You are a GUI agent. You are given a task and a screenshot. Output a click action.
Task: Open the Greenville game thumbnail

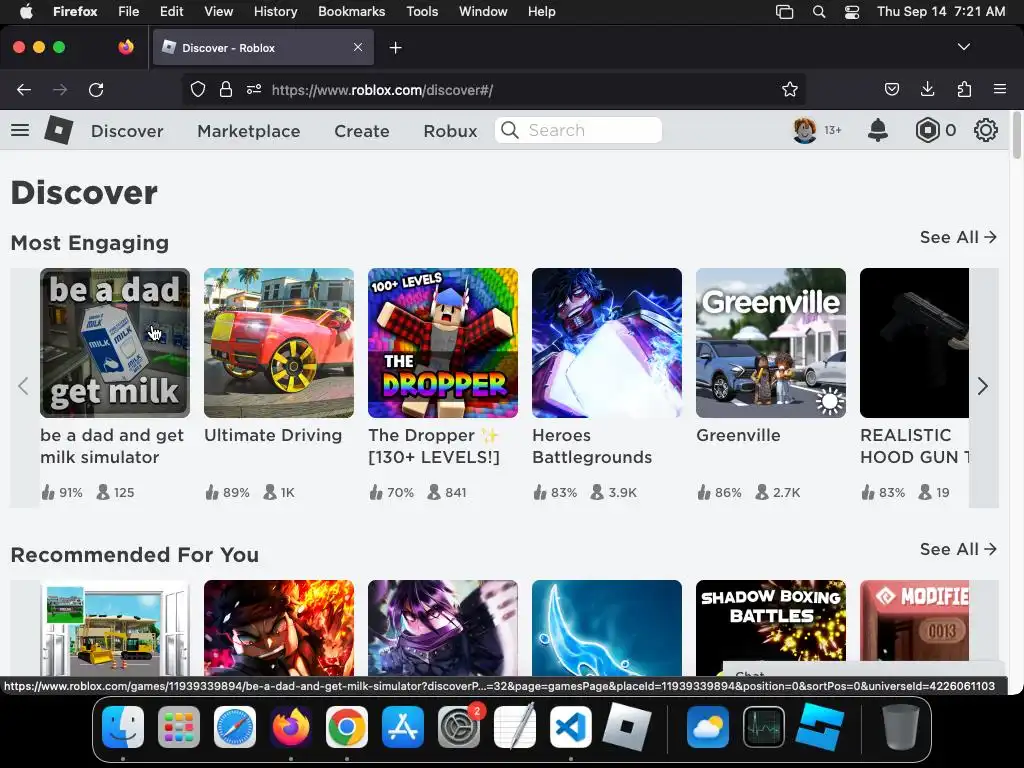pos(771,343)
